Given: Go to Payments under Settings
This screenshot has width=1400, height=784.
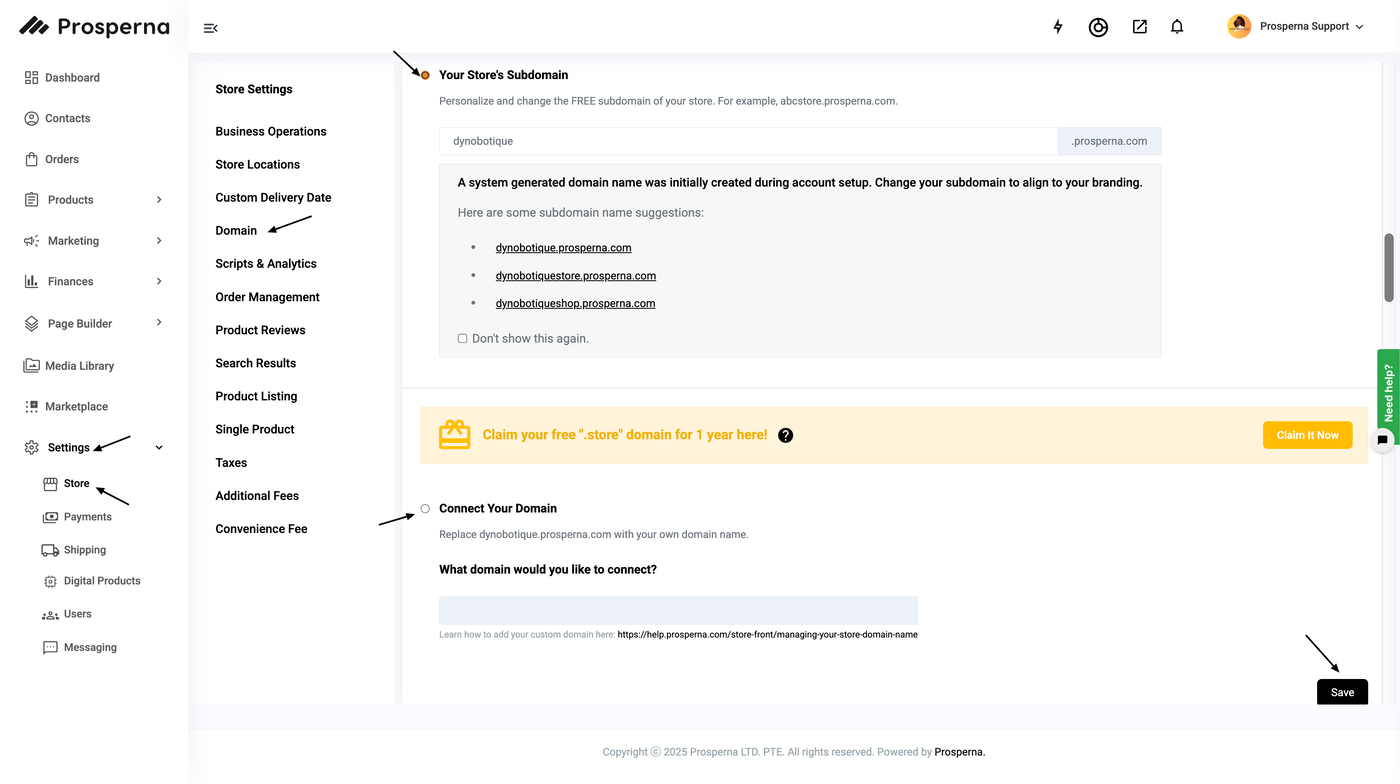Looking at the screenshot, I should pos(87,517).
